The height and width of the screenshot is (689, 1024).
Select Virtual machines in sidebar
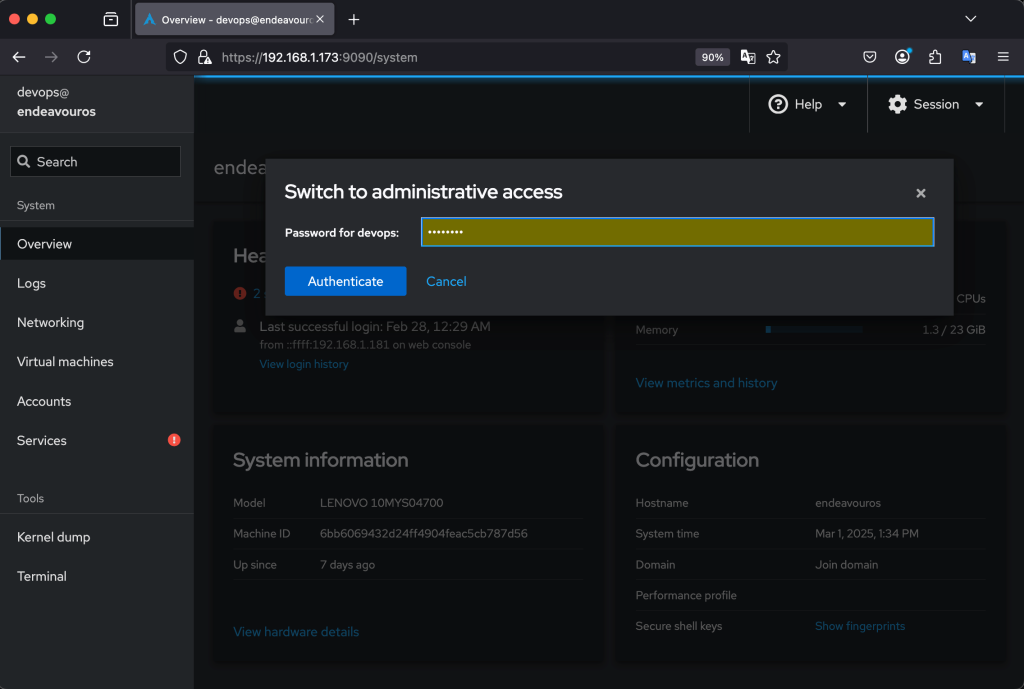pos(65,361)
